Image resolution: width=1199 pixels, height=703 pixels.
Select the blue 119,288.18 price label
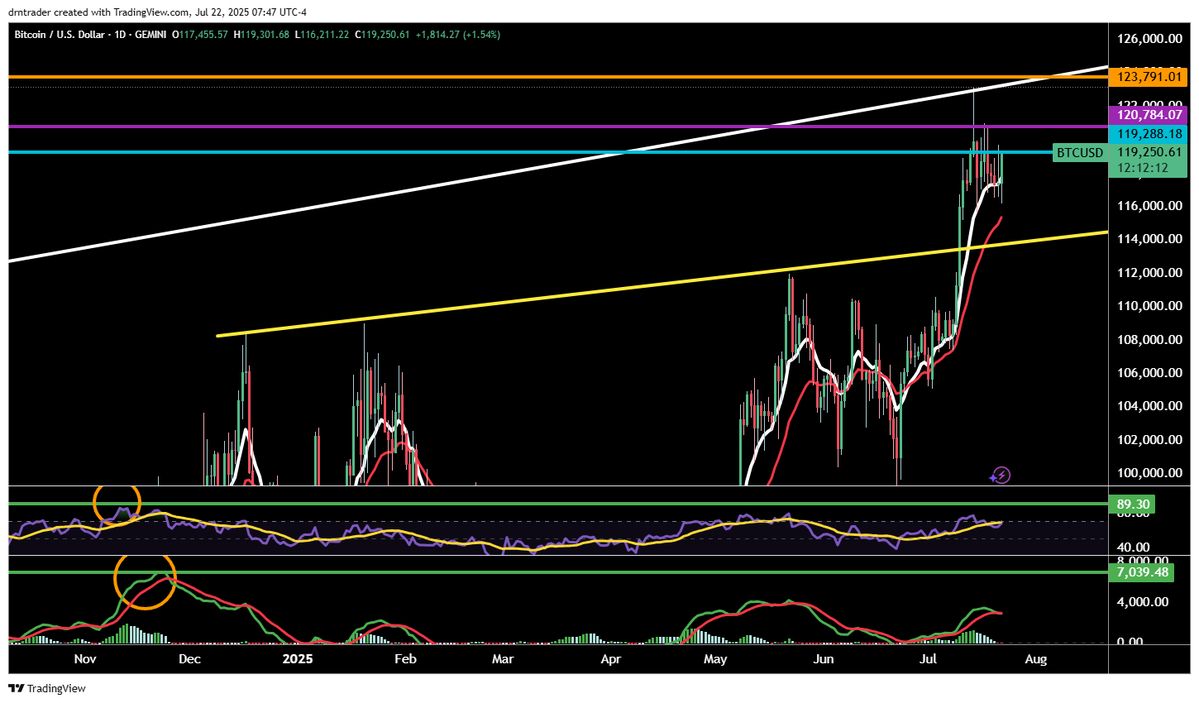pyautogui.click(x=1149, y=134)
